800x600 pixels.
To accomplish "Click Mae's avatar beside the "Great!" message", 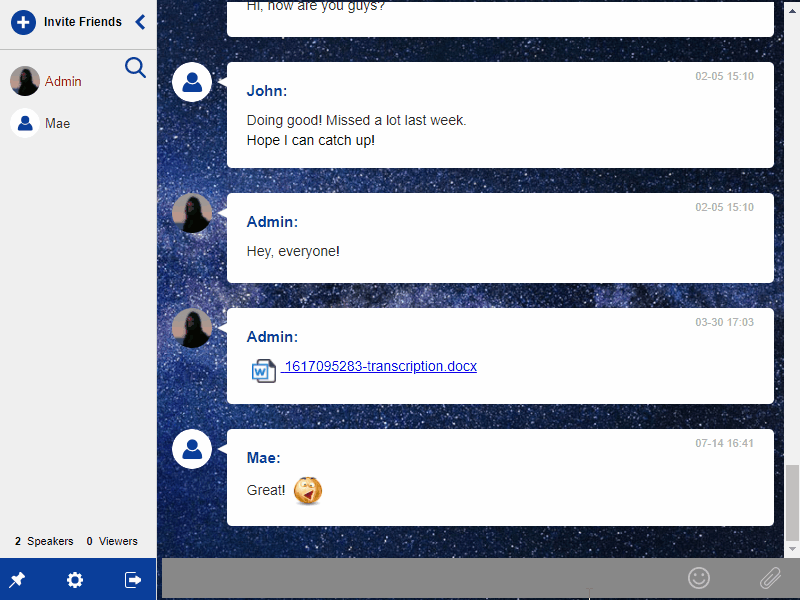I will 192,449.
